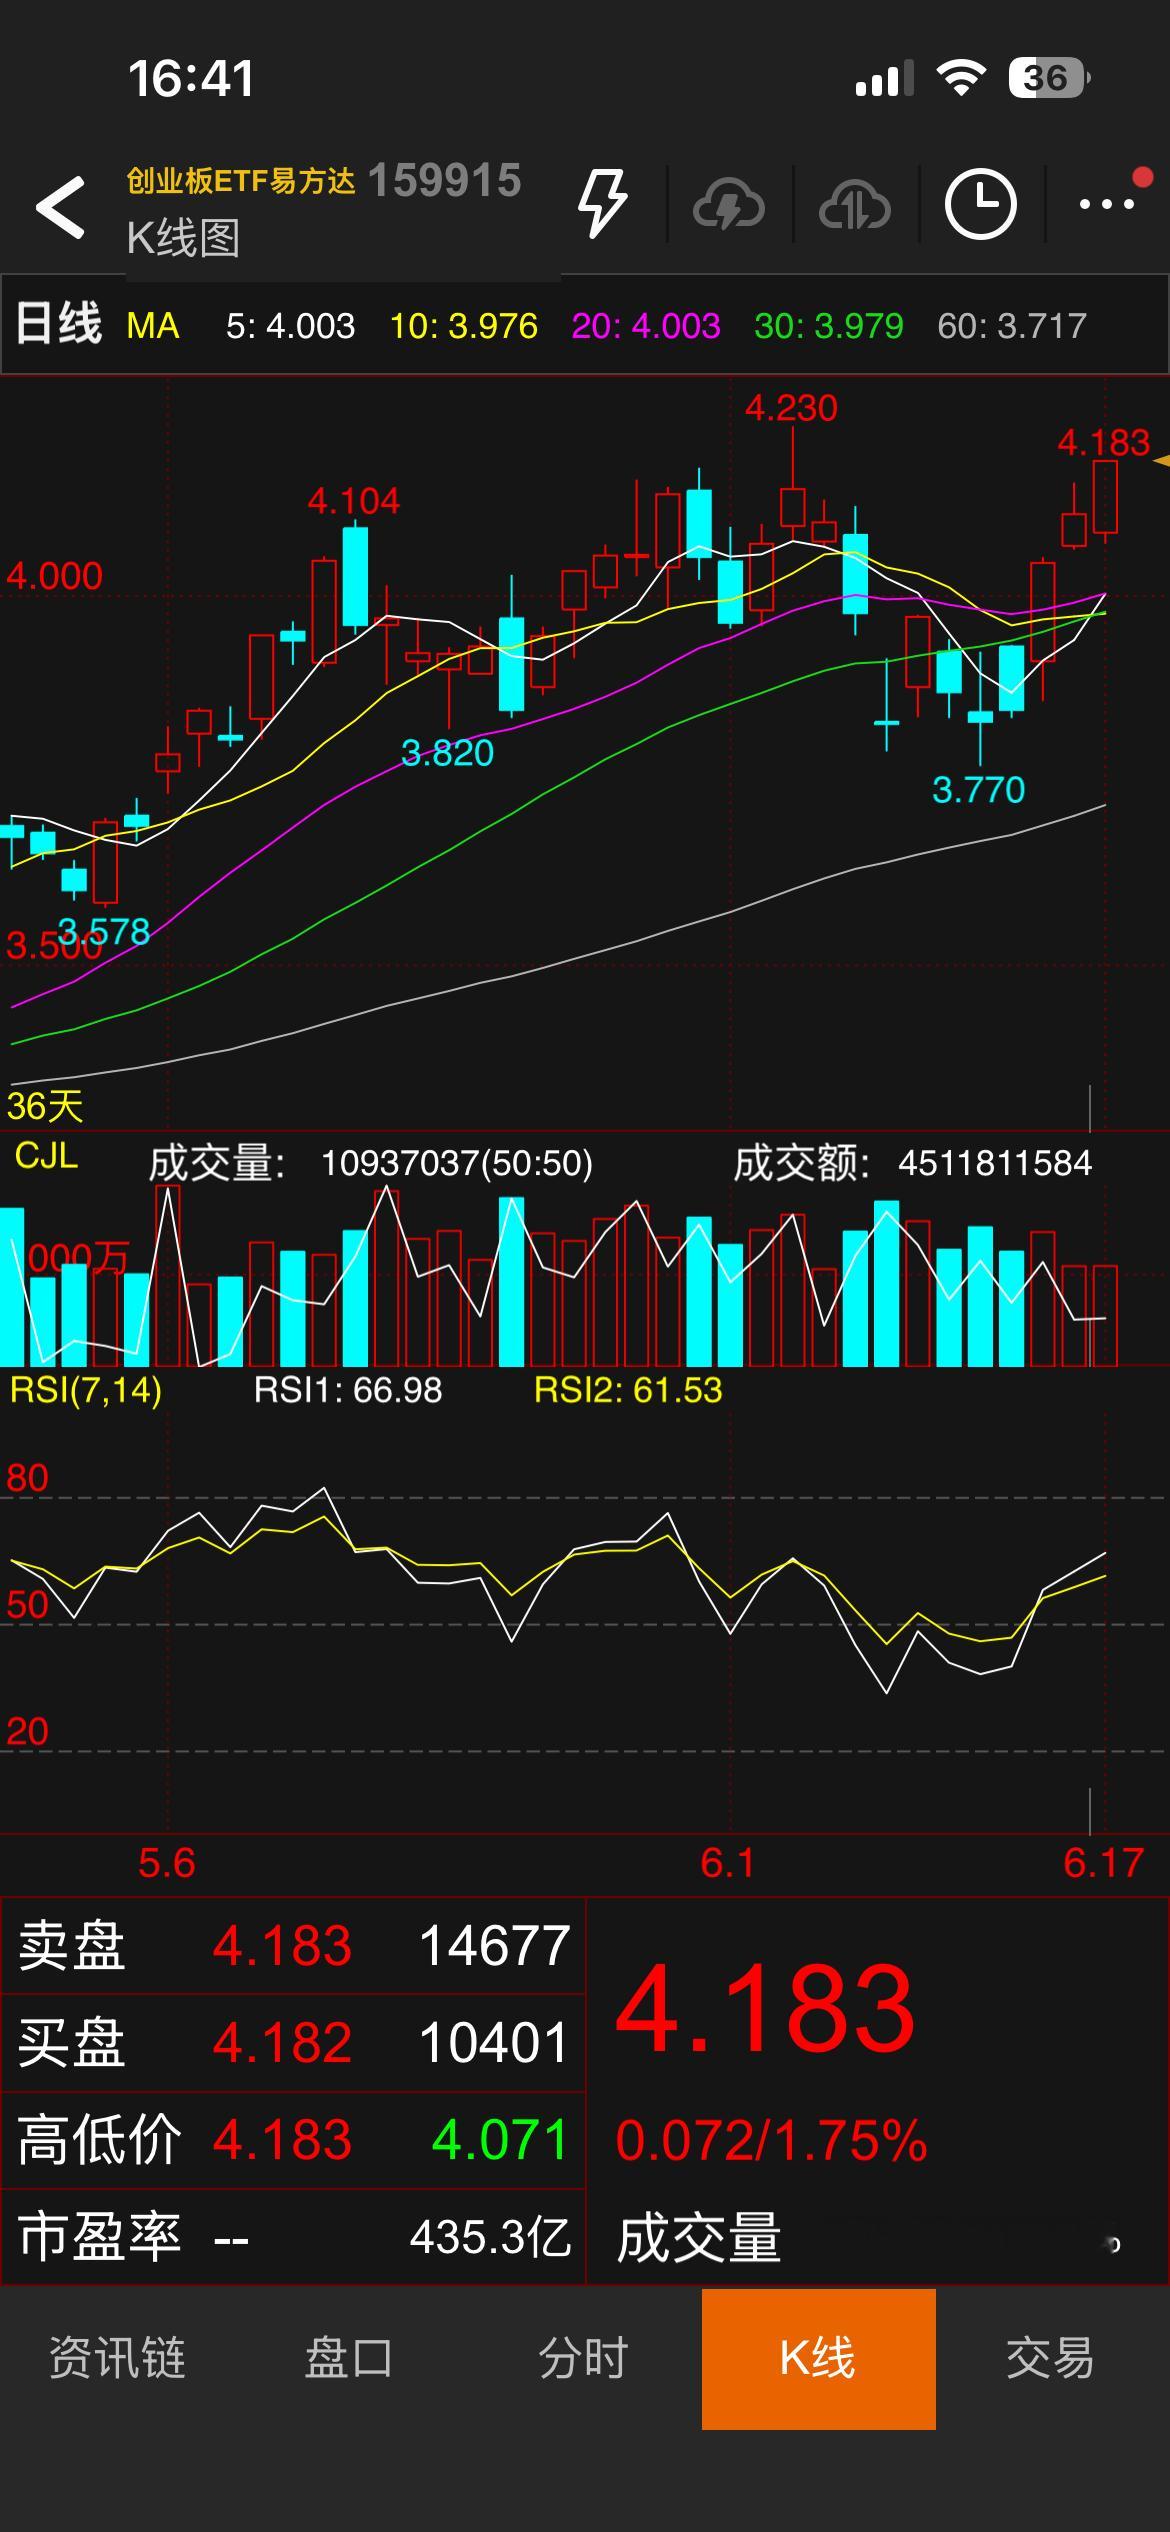1170x2532 pixels.
Task: Tap the small indicator icon beside 成交量
Action: [1113, 2245]
